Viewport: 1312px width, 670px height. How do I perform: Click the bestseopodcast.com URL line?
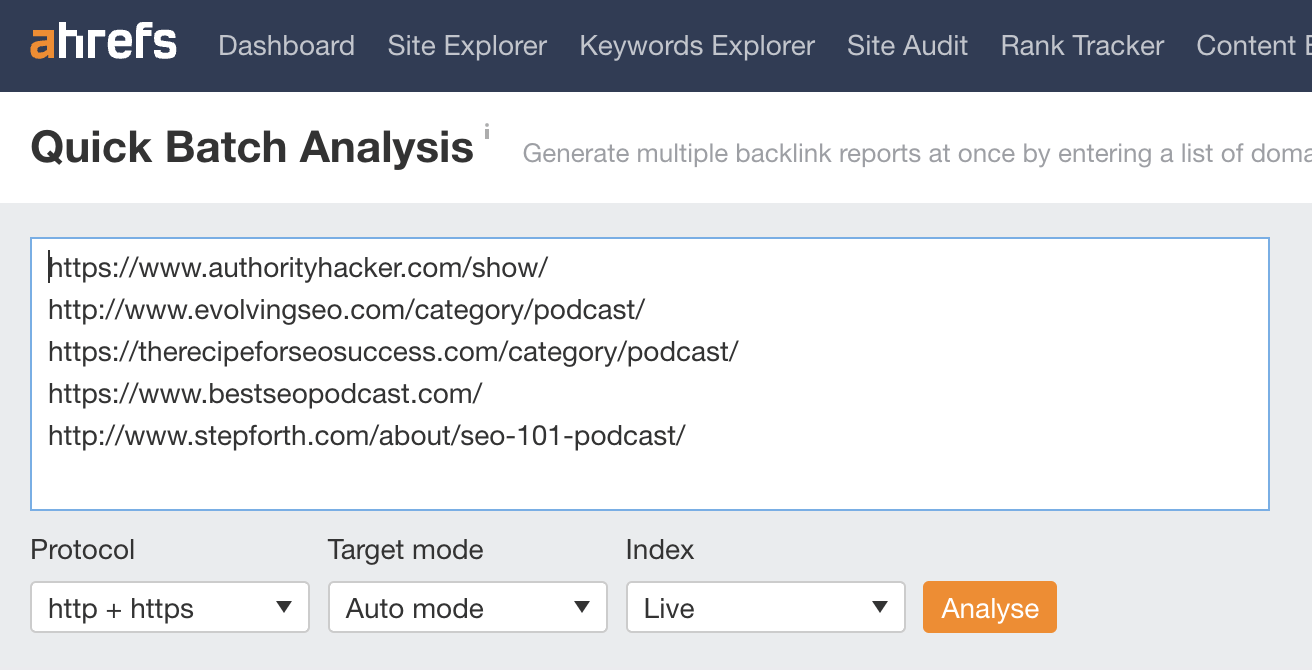point(265,394)
